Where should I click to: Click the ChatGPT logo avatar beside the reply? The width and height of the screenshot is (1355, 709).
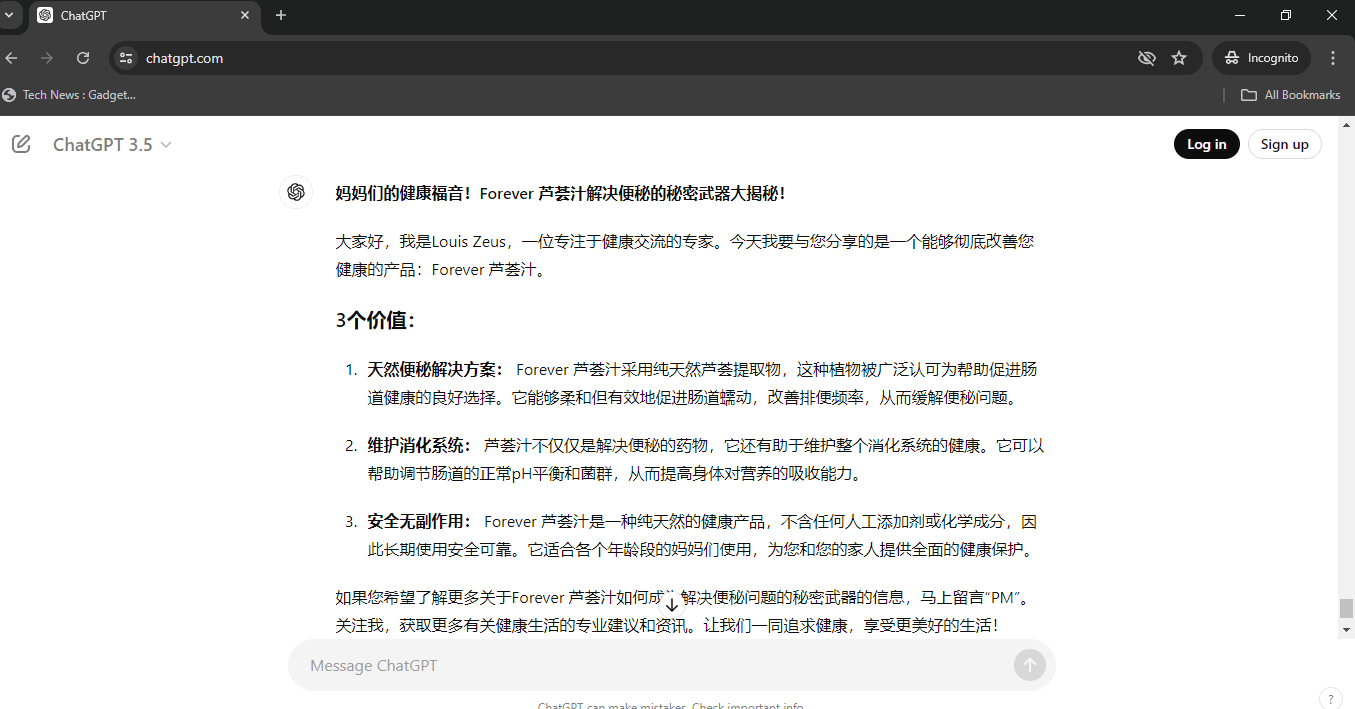[x=296, y=192]
